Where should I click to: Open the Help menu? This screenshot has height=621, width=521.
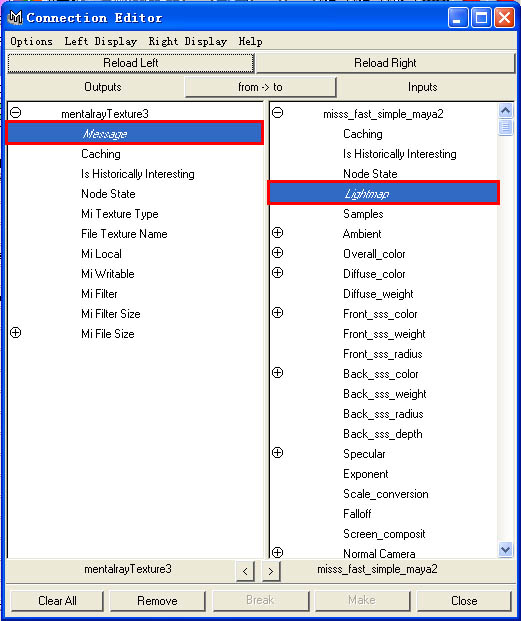(250, 42)
